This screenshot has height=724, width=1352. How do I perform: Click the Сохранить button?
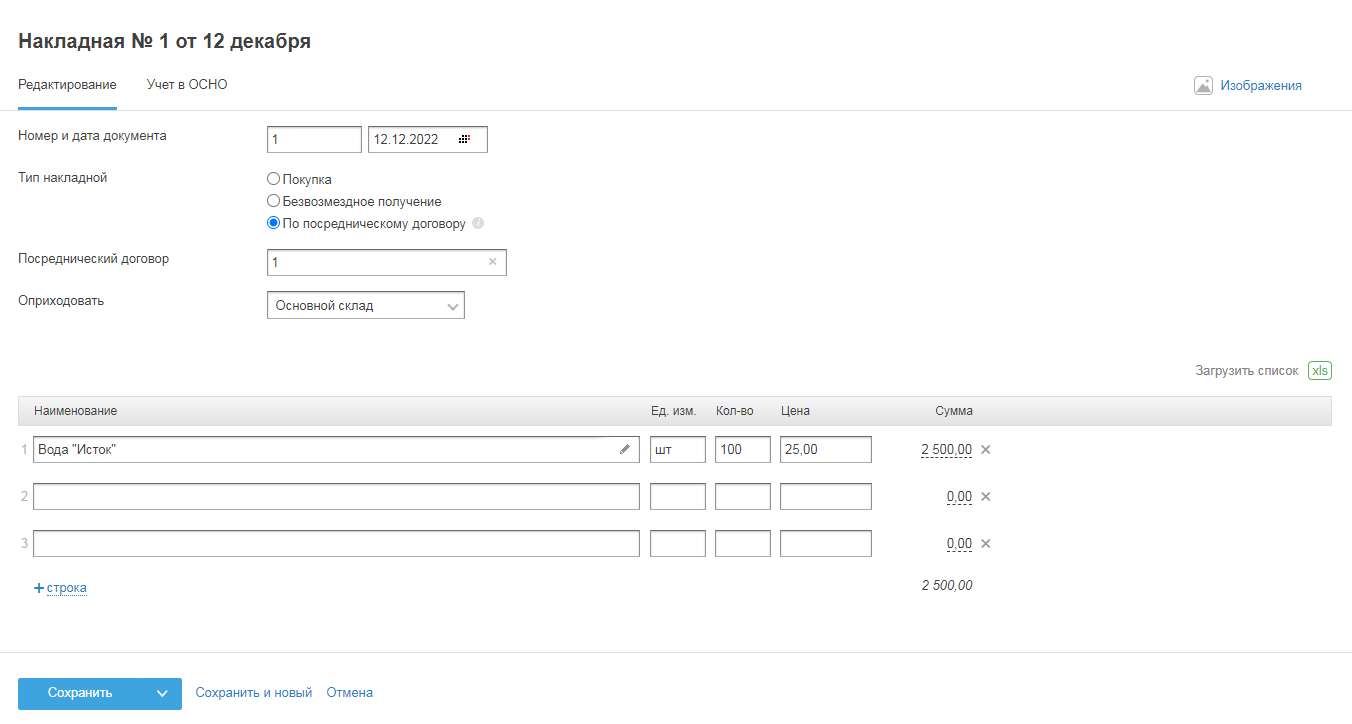[x=80, y=693]
